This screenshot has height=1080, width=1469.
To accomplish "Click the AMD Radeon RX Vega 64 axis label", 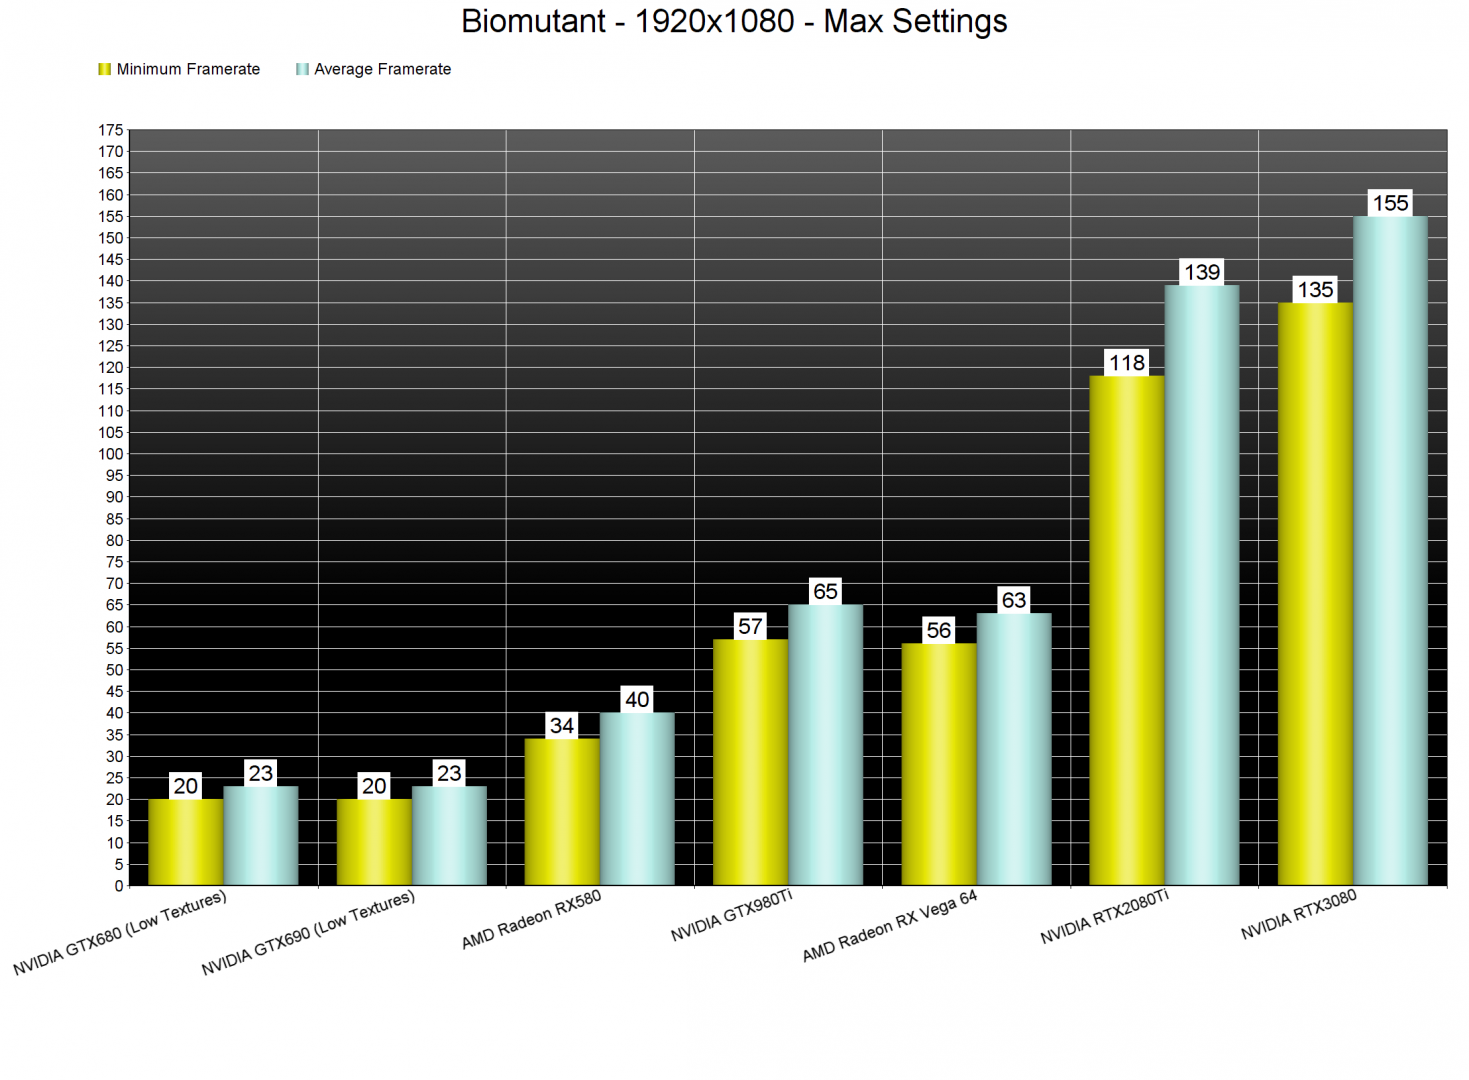I will point(889,926).
